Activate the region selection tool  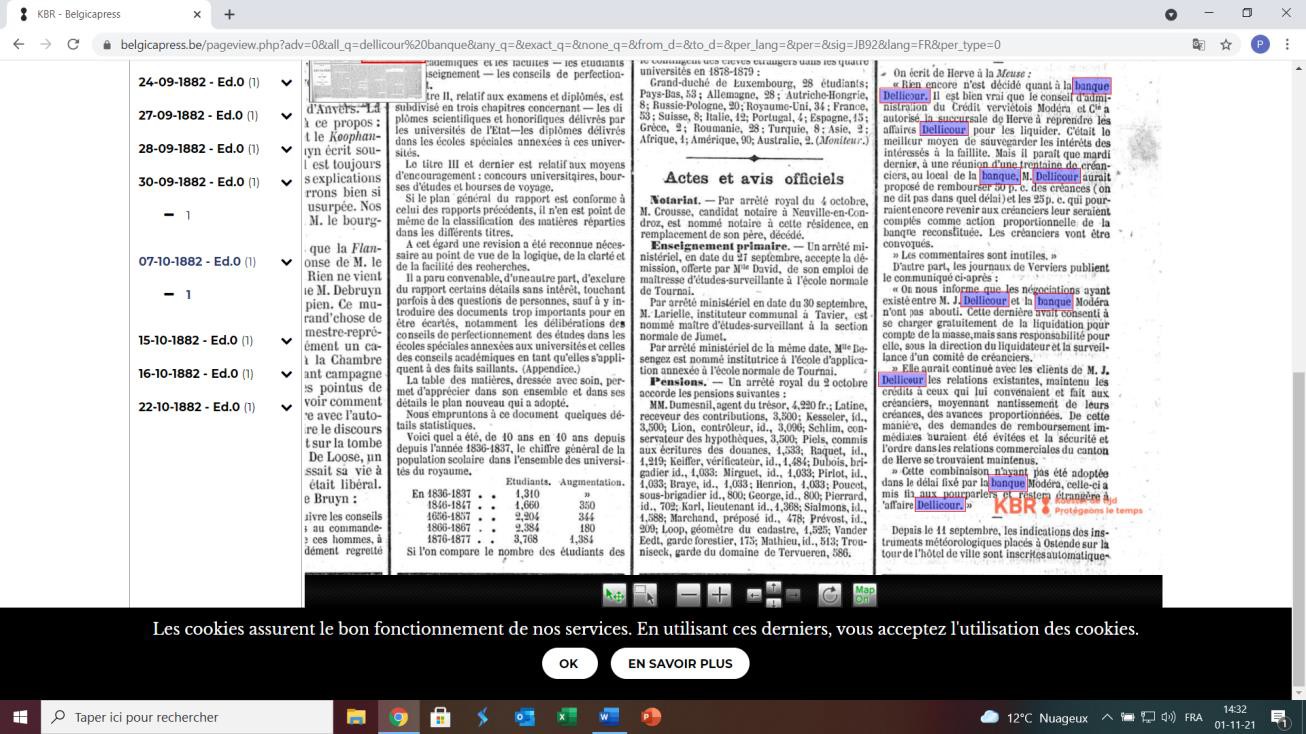click(x=645, y=595)
